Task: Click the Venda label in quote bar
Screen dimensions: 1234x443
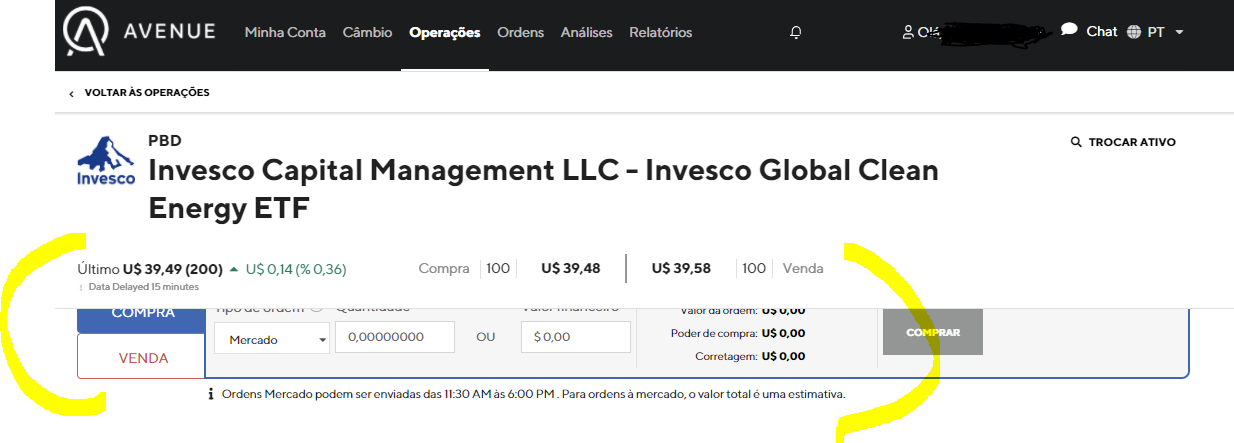Action: (803, 268)
